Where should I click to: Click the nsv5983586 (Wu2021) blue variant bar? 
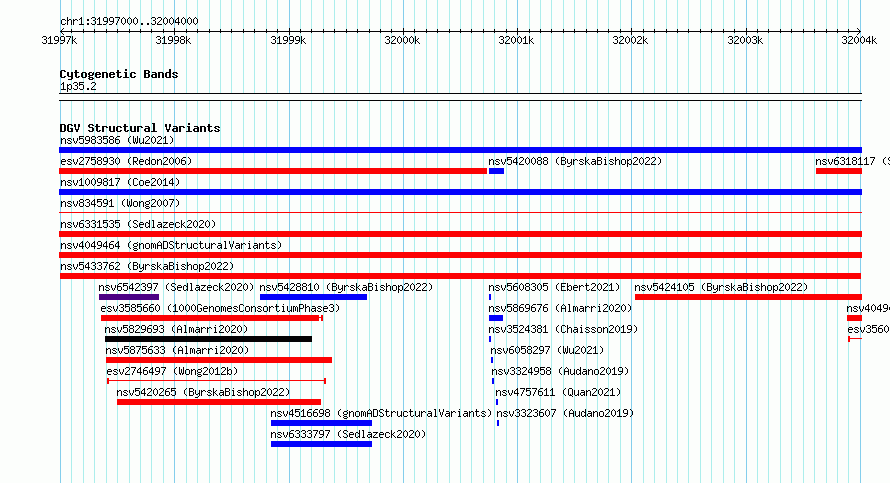(x=460, y=150)
